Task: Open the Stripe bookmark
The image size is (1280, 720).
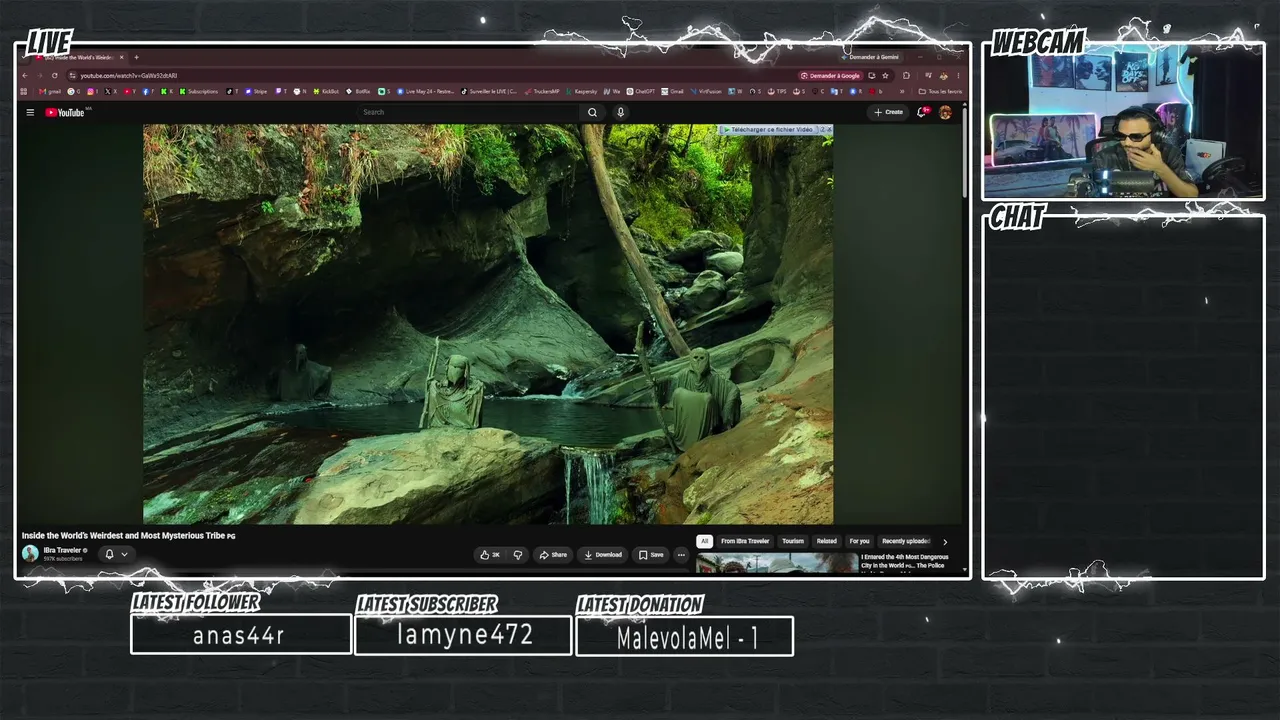Action: 257,91
